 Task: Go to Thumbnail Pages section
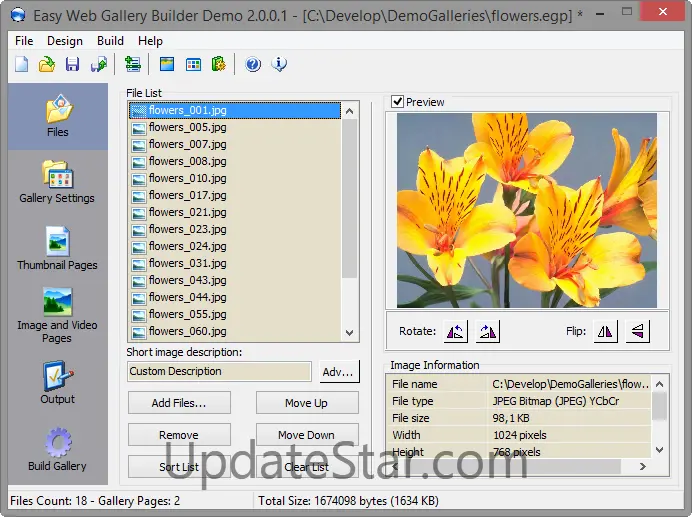click(x=57, y=249)
